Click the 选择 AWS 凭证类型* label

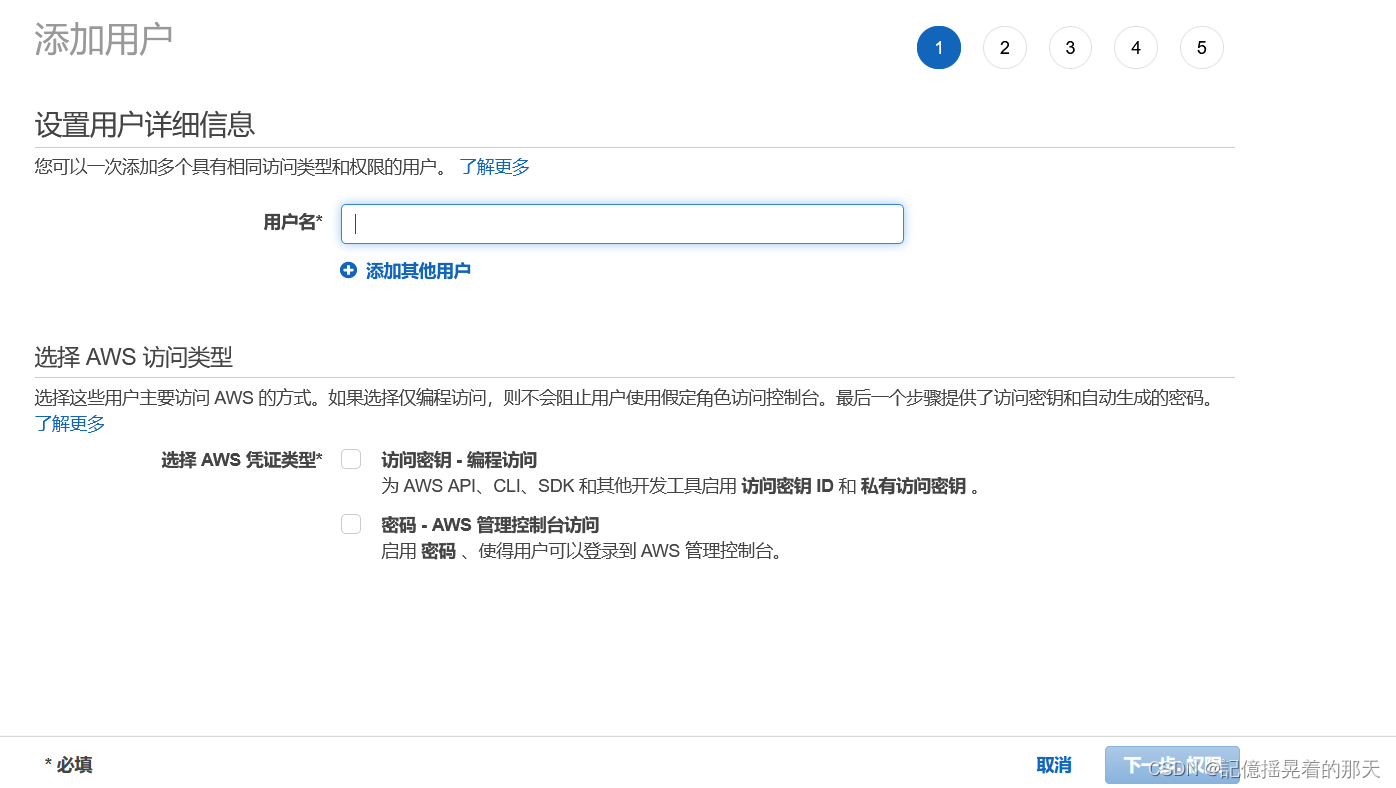point(242,460)
